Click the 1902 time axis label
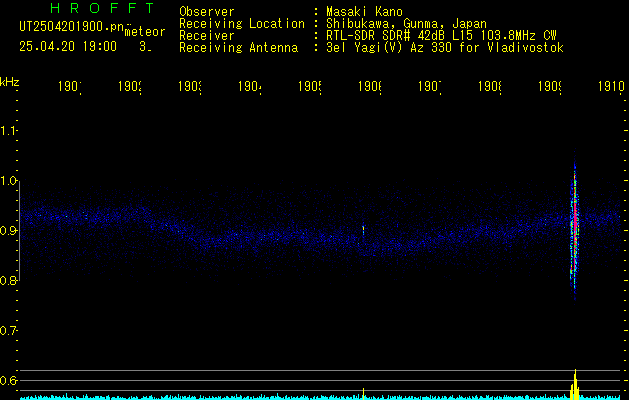The height and width of the screenshot is (400, 629). click(130, 87)
